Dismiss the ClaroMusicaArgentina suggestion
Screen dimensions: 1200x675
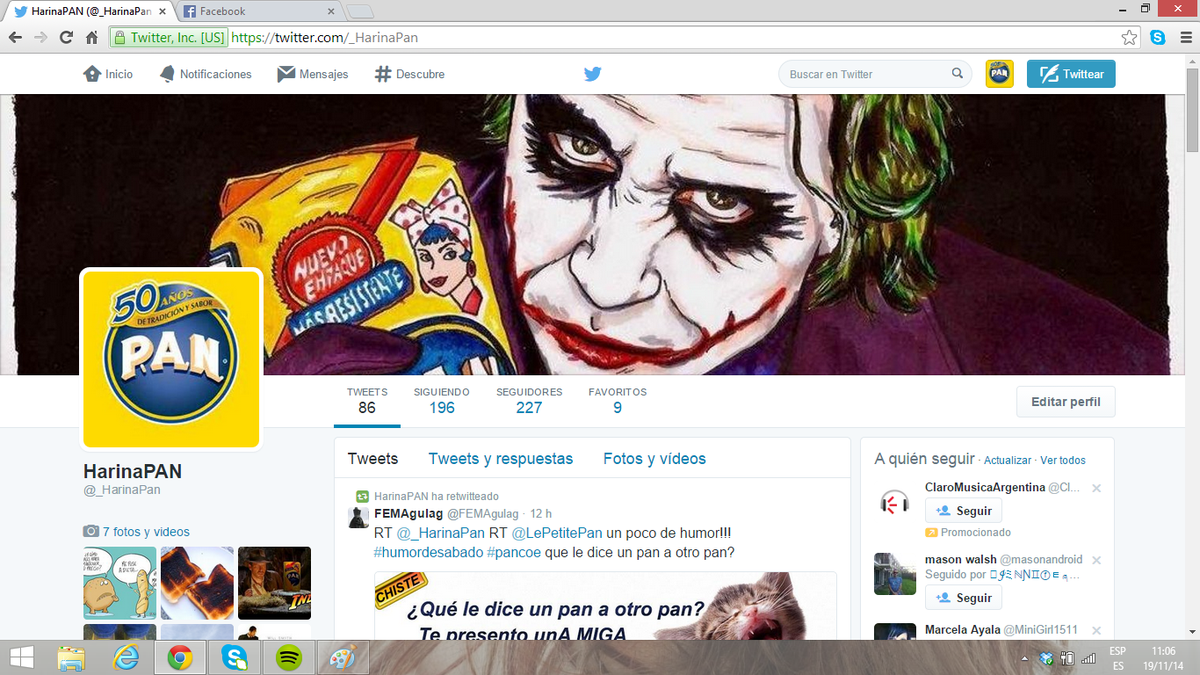[1096, 488]
